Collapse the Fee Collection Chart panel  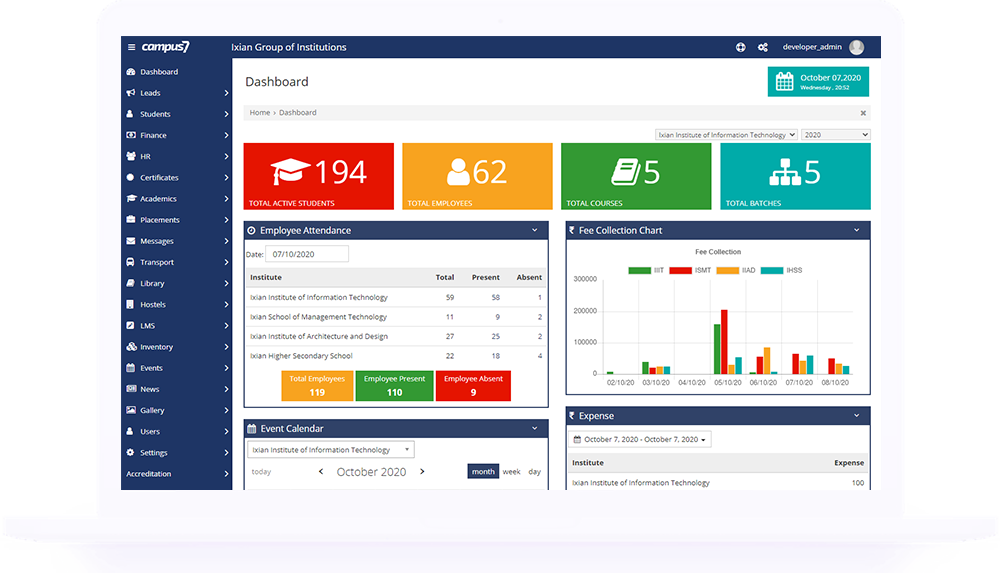click(857, 230)
